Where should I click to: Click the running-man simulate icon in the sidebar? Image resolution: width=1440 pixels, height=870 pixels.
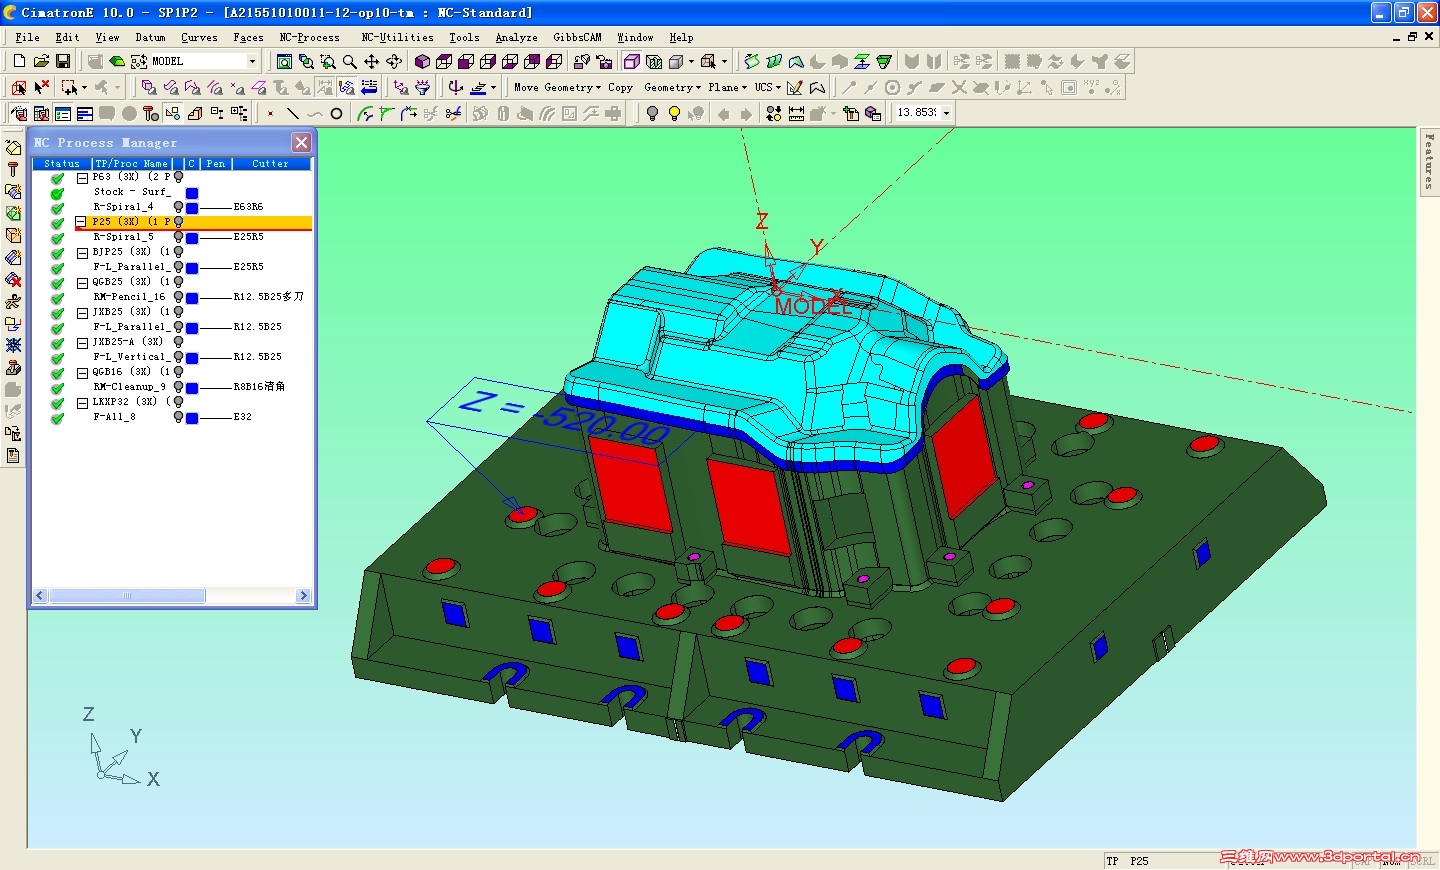click(13, 301)
